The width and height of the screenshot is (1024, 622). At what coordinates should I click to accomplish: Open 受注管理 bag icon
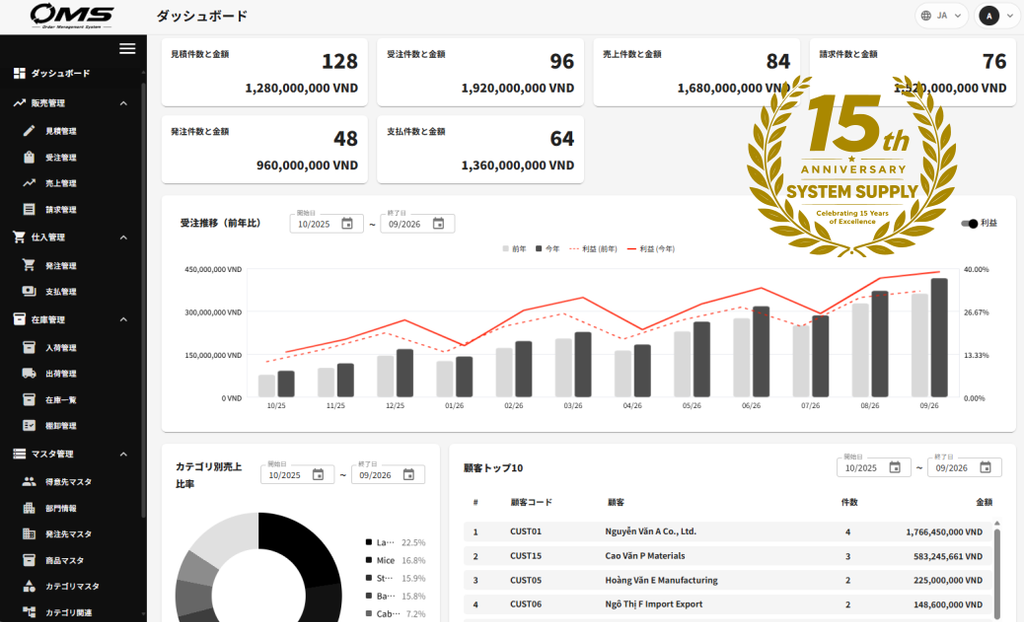coord(29,157)
